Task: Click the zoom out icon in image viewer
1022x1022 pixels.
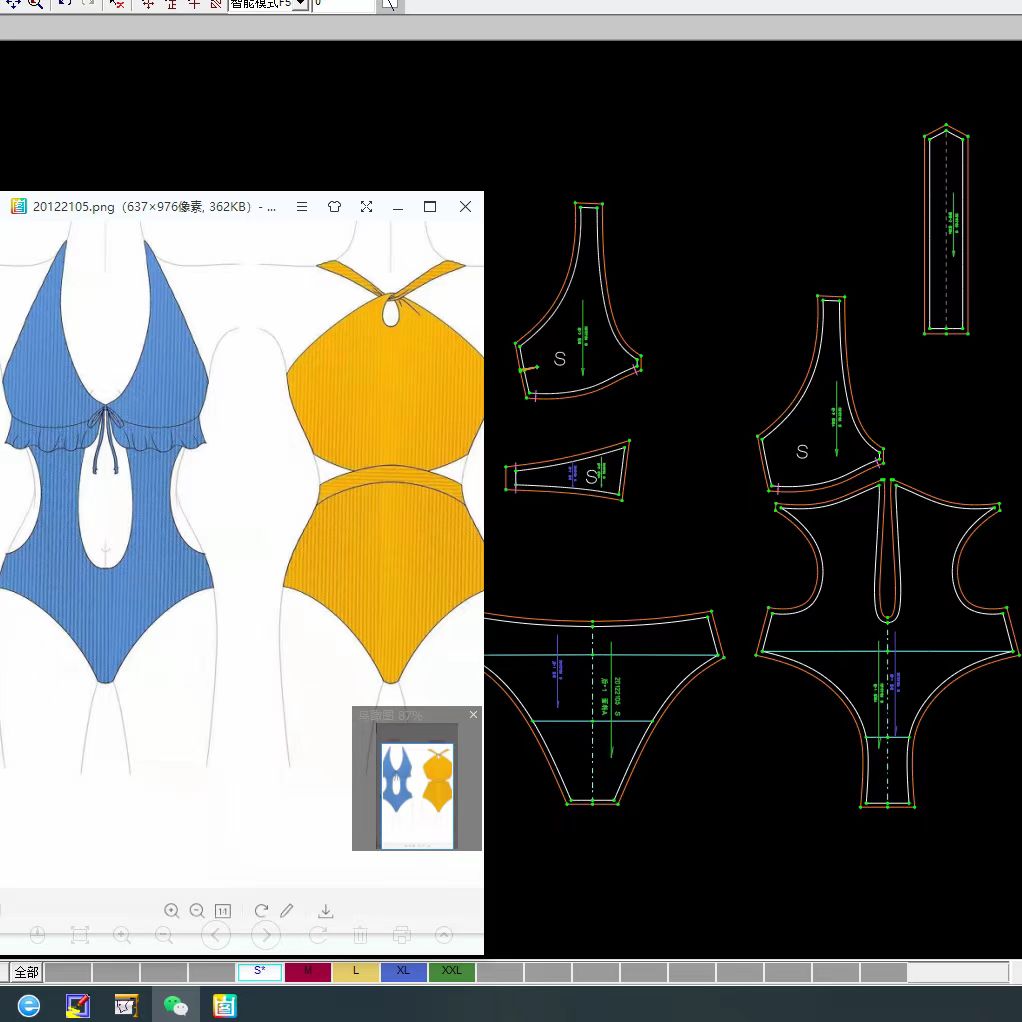Action: coord(198,911)
